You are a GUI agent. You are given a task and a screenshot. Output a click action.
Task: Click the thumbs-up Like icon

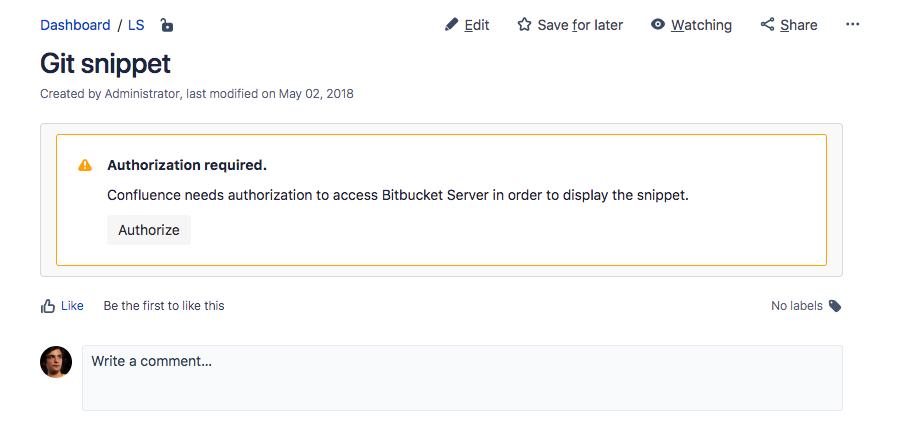click(48, 306)
